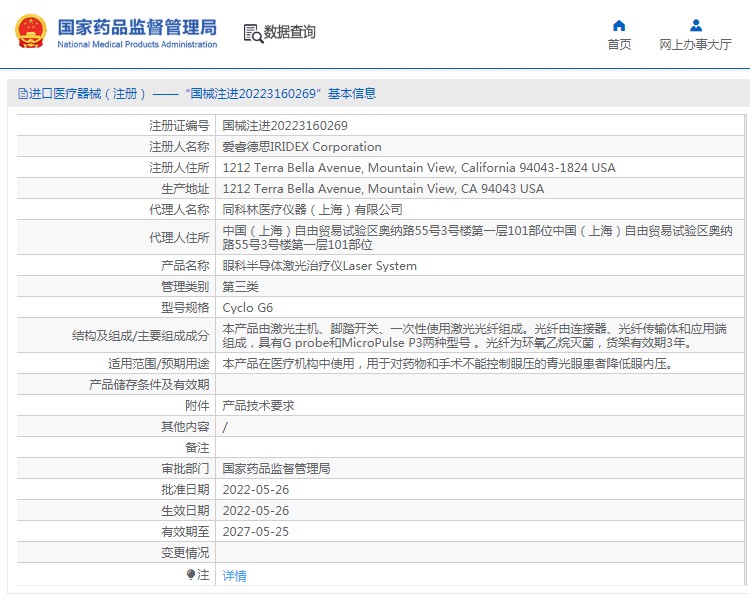Click the 网上办事大厅 person icon
Viewport: 750px width, 601px height.
[696, 25]
